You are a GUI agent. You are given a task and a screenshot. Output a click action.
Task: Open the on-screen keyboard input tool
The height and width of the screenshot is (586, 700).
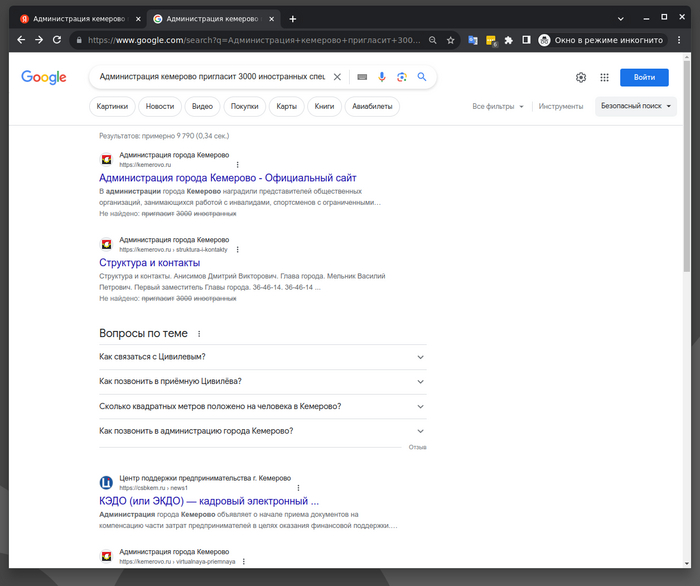(361, 77)
